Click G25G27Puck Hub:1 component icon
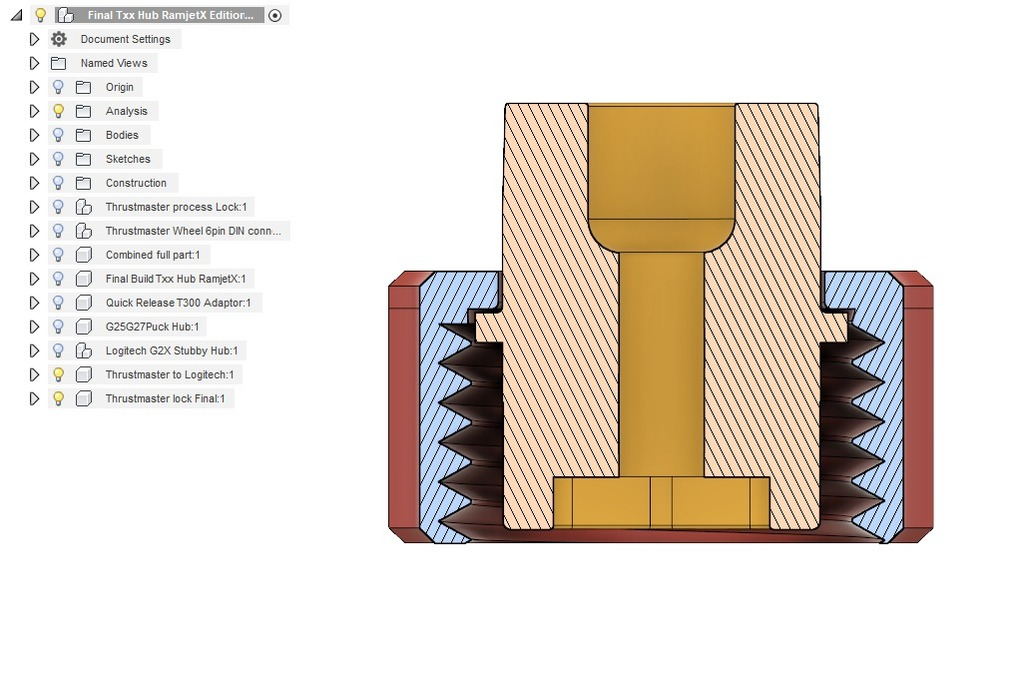 [x=84, y=327]
